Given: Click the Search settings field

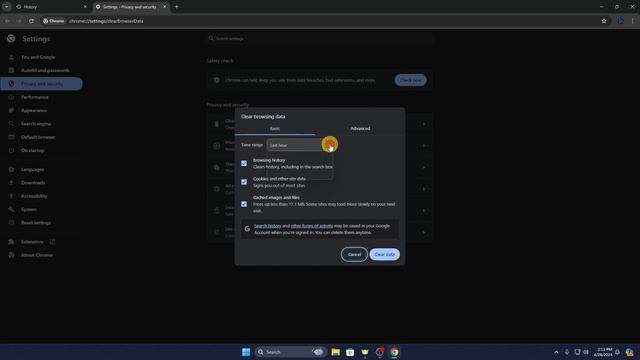Looking at the screenshot, I should [x=320, y=38].
